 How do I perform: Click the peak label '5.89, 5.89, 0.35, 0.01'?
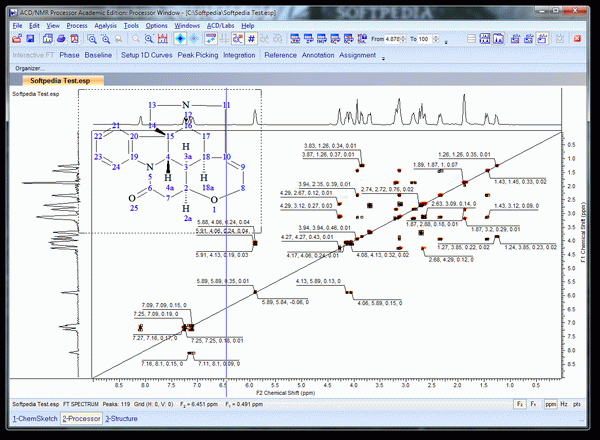223,281
